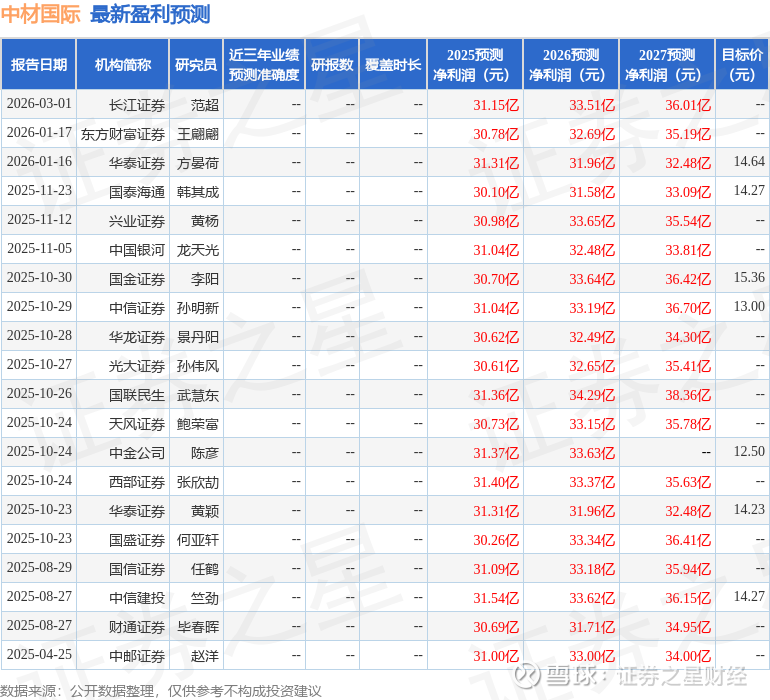770x700 pixels.
Task: Select the 2025预测净利润 column header
Action: pyautogui.click(x=475, y=65)
